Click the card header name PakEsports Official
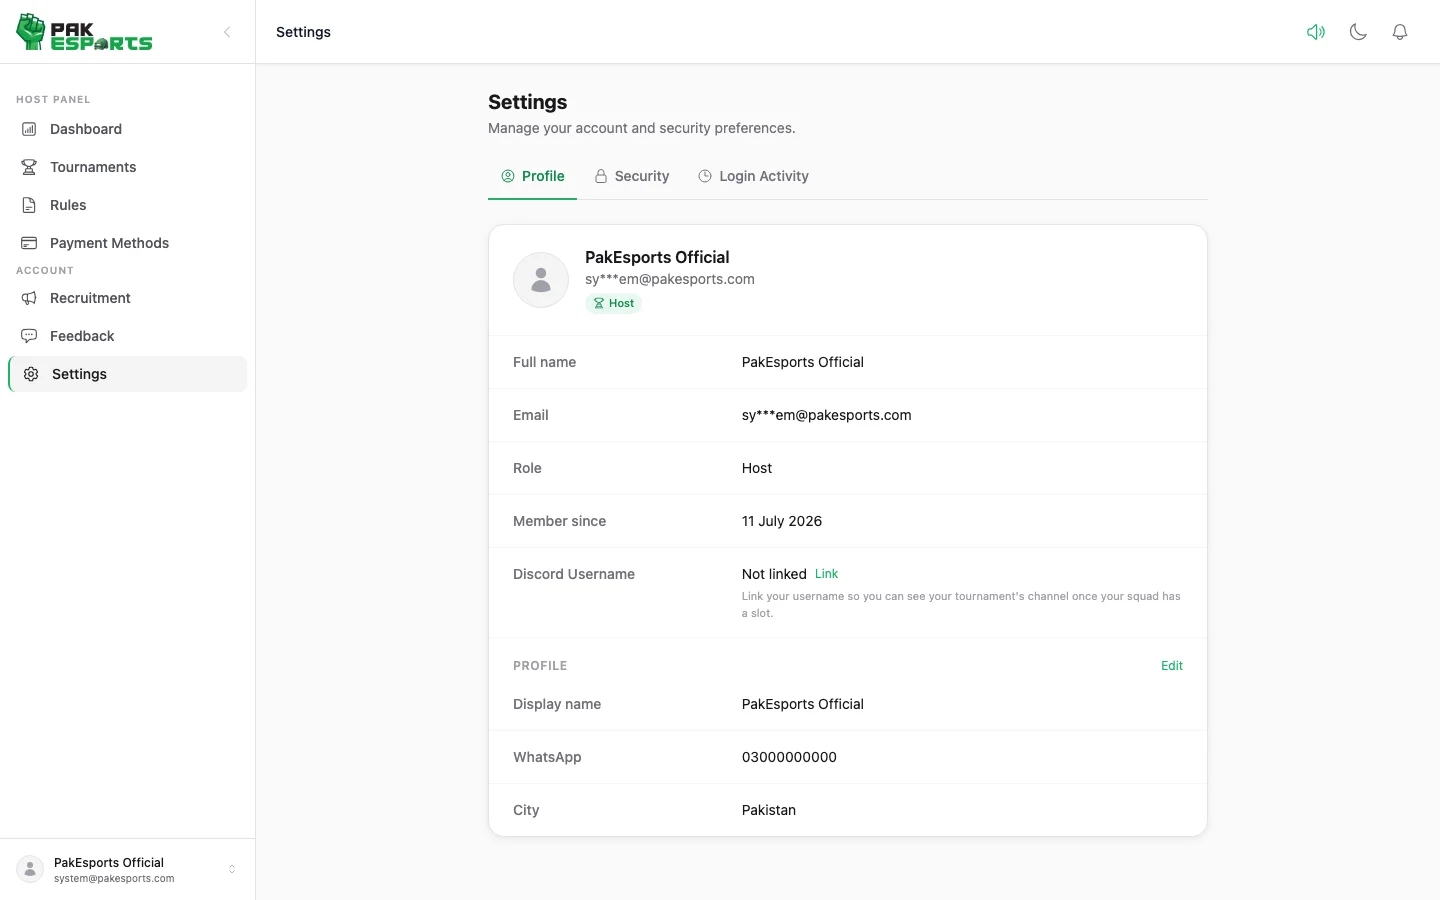 [657, 257]
